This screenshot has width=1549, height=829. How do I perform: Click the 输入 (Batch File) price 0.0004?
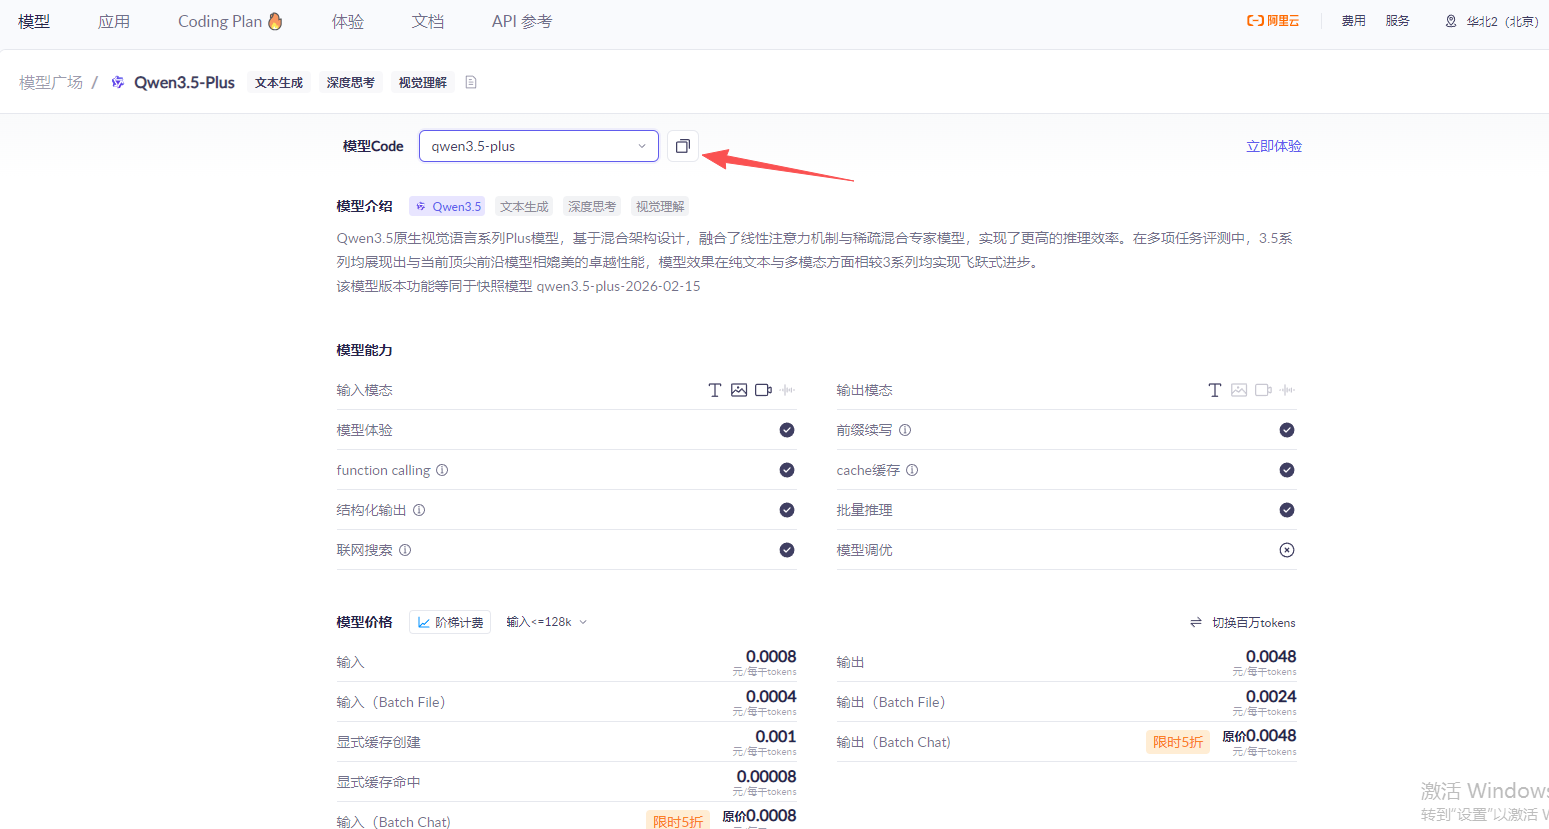(x=771, y=697)
